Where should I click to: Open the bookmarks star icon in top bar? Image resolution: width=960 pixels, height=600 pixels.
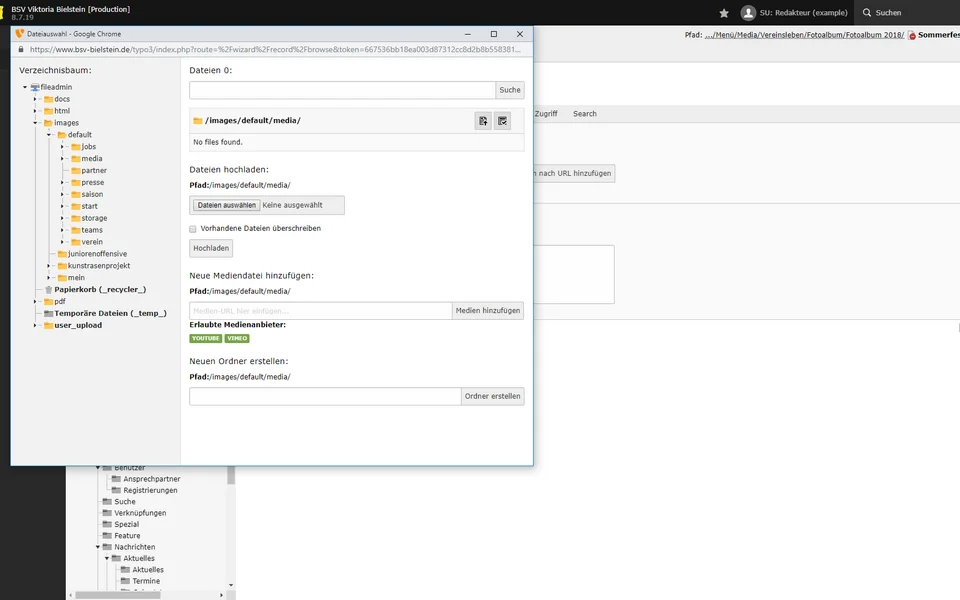pyautogui.click(x=724, y=13)
